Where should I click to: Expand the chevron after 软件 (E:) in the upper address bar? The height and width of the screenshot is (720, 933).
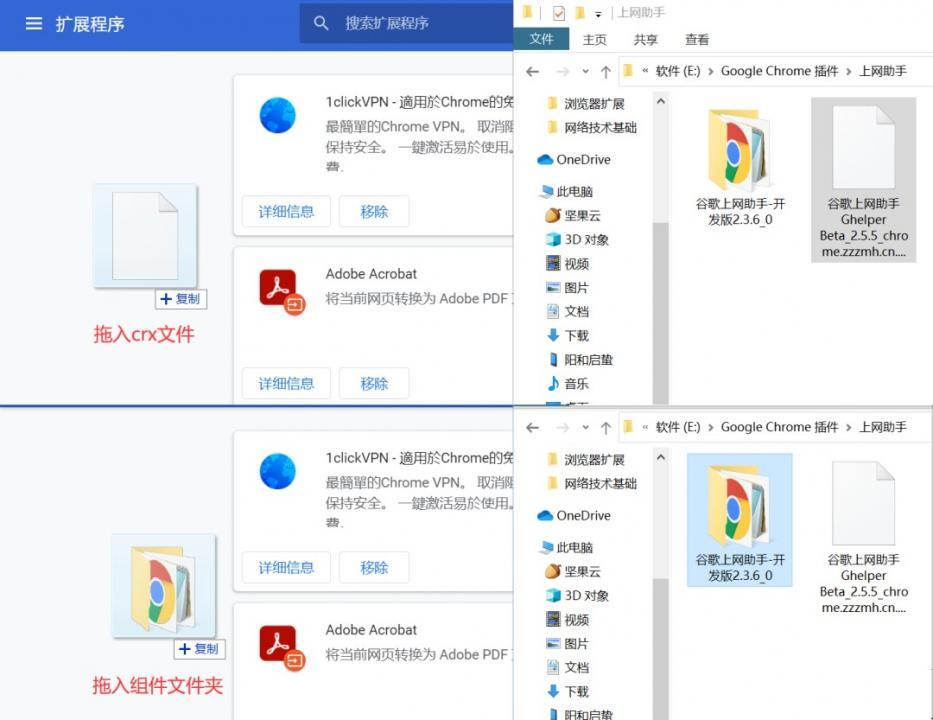710,72
